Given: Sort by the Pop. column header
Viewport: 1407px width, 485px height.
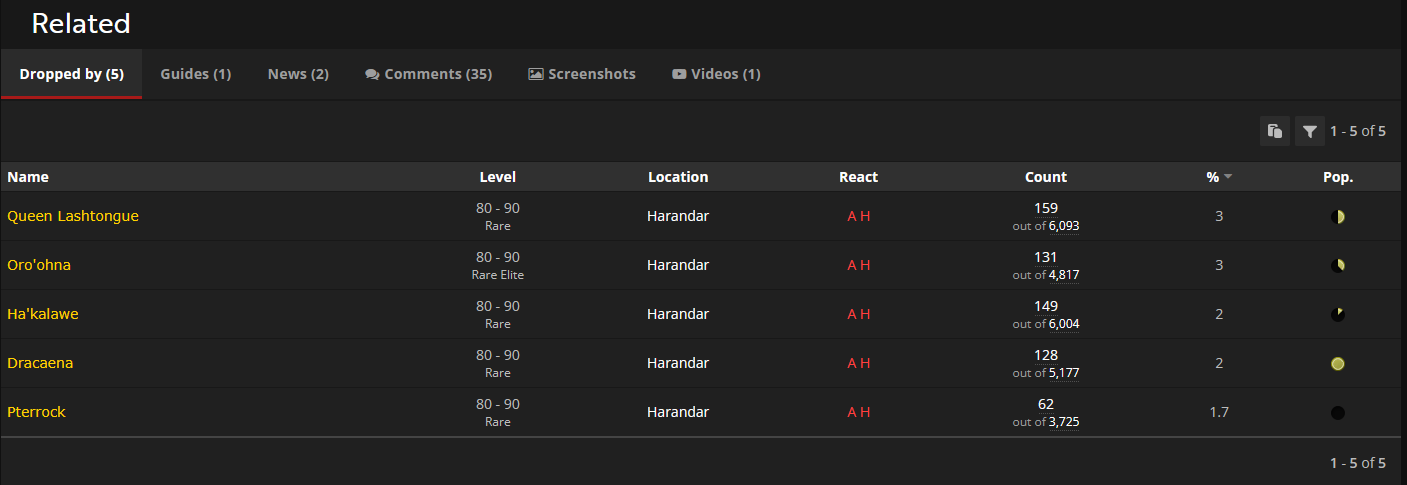Looking at the screenshot, I should click(1338, 177).
